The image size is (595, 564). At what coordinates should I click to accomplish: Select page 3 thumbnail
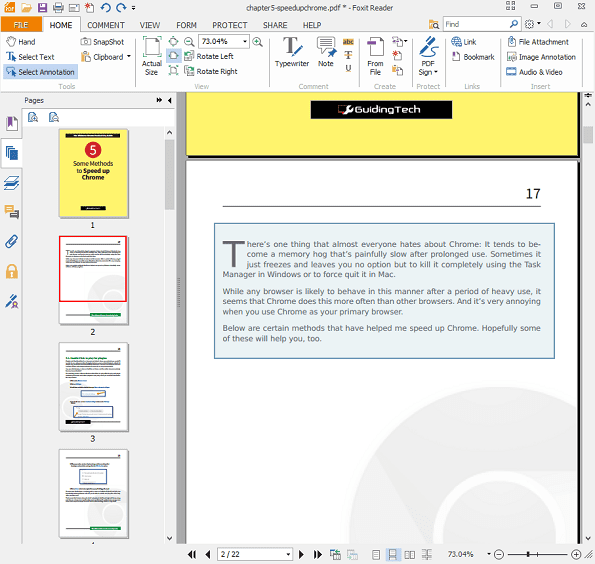pyautogui.click(x=94, y=387)
